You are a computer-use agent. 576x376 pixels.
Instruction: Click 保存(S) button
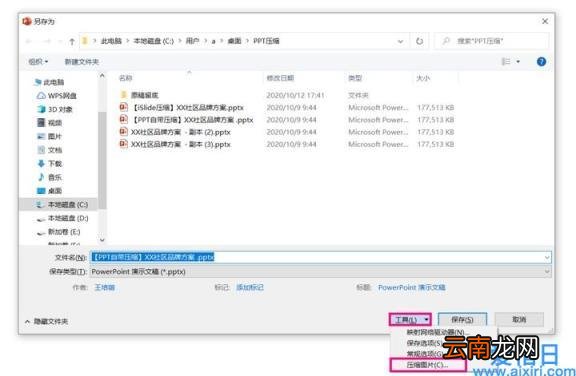coord(462,319)
